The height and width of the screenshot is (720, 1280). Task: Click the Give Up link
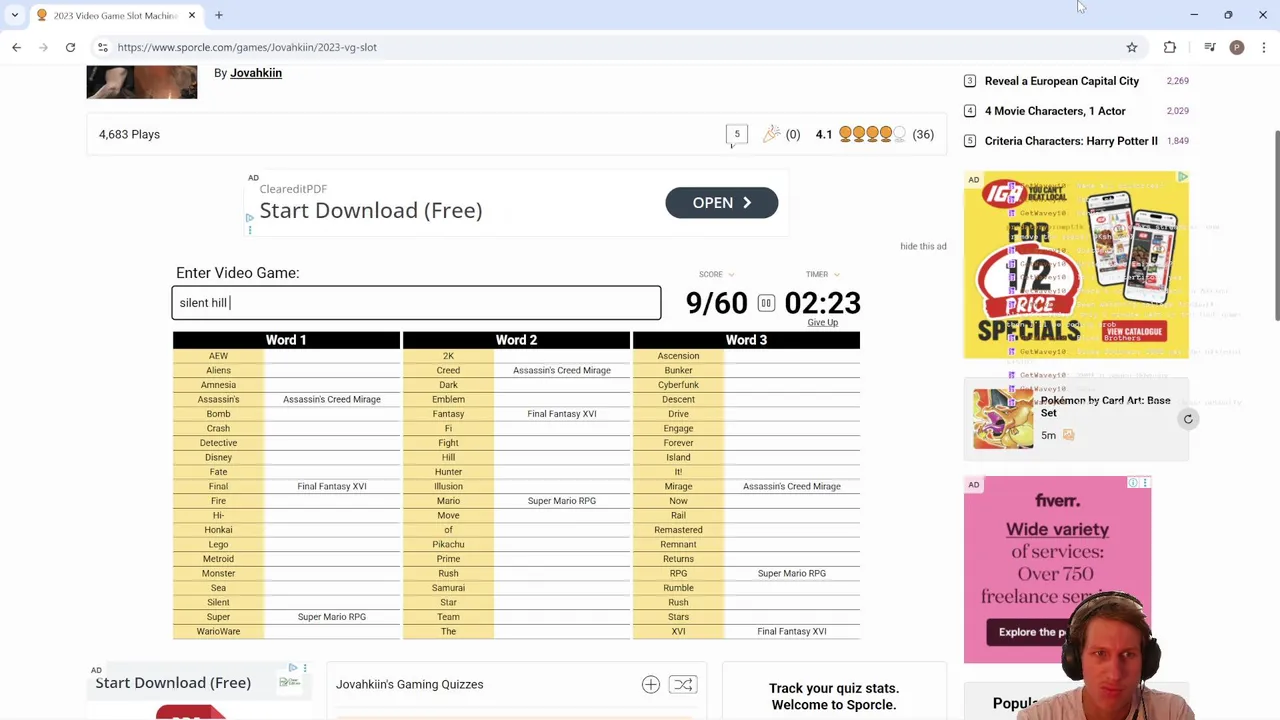click(x=822, y=323)
